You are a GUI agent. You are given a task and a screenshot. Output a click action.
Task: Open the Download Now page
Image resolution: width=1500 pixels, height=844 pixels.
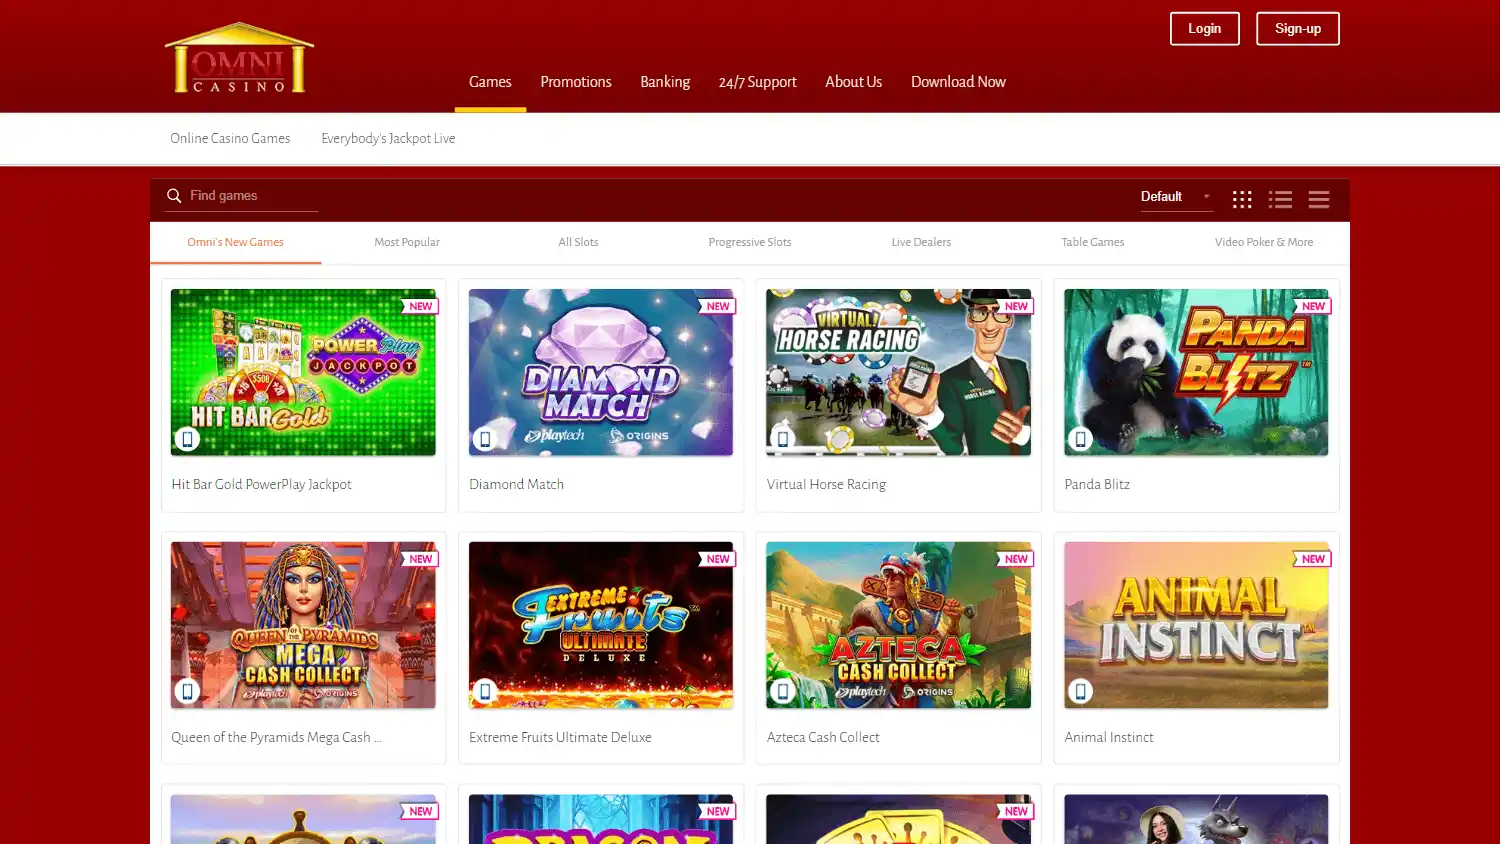click(958, 82)
